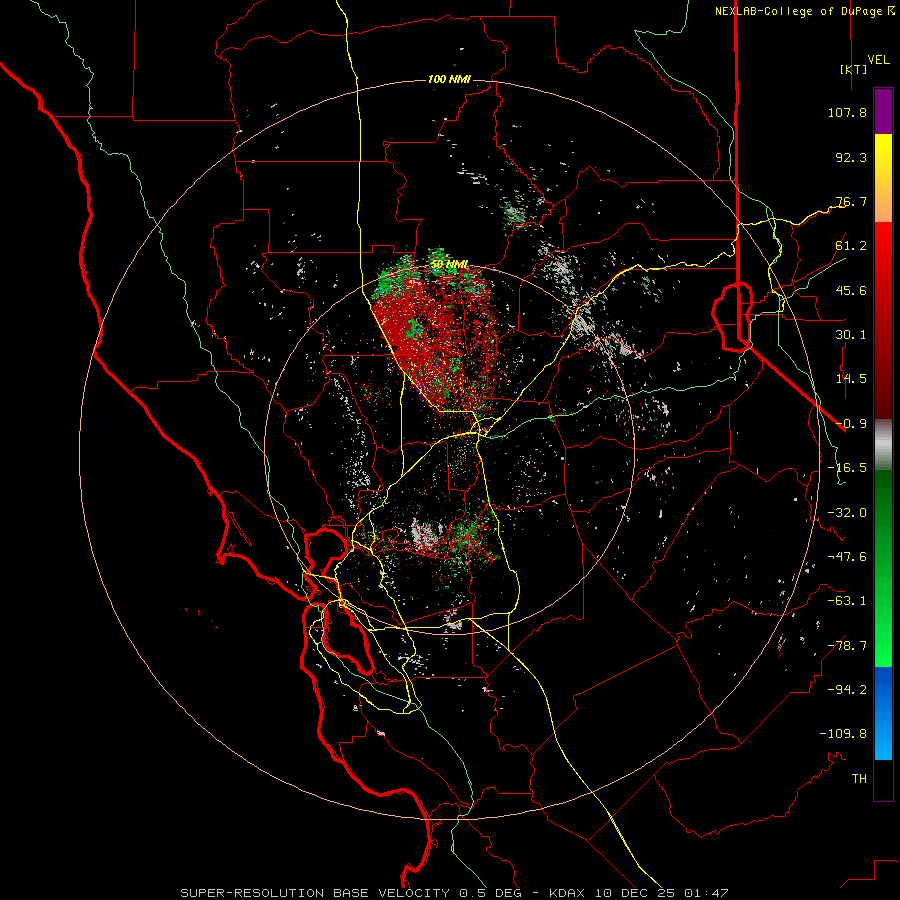The width and height of the screenshot is (900, 900).
Task: Select the -109.8 velocity scale value
Action: [x=843, y=734]
